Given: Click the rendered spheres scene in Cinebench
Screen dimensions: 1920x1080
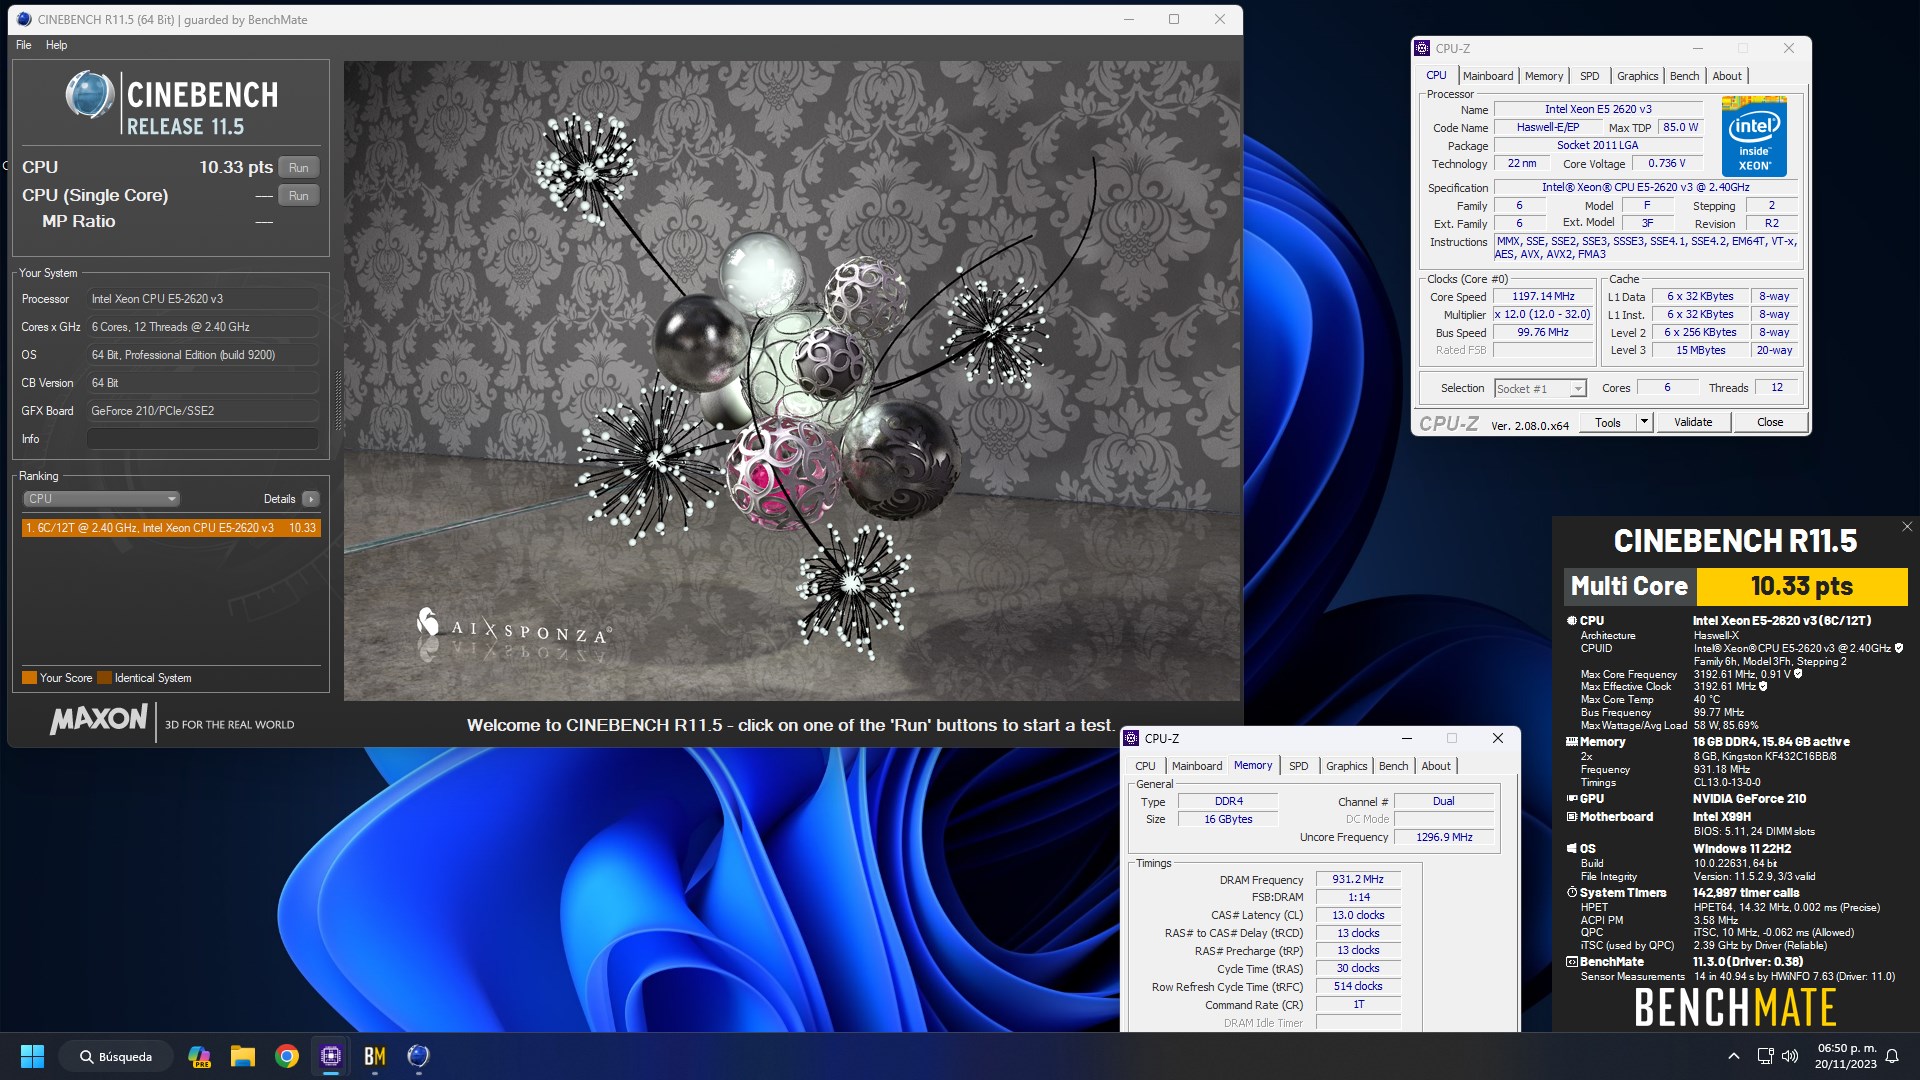Looking at the screenshot, I should tap(792, 381).
